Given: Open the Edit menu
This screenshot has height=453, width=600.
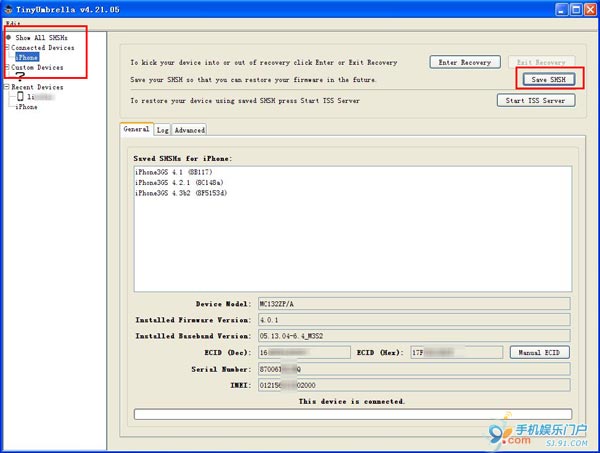Looking at the screenshot, I should point(13,23).
